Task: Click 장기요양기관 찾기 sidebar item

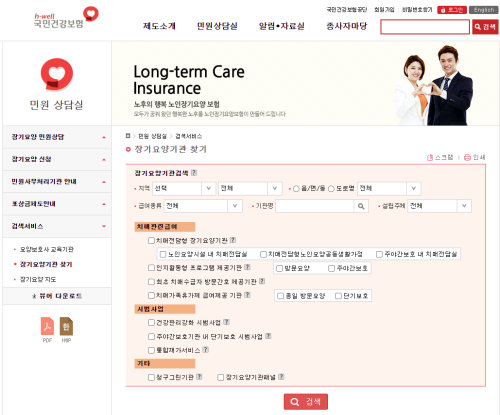Action: (x=46, y=264)
